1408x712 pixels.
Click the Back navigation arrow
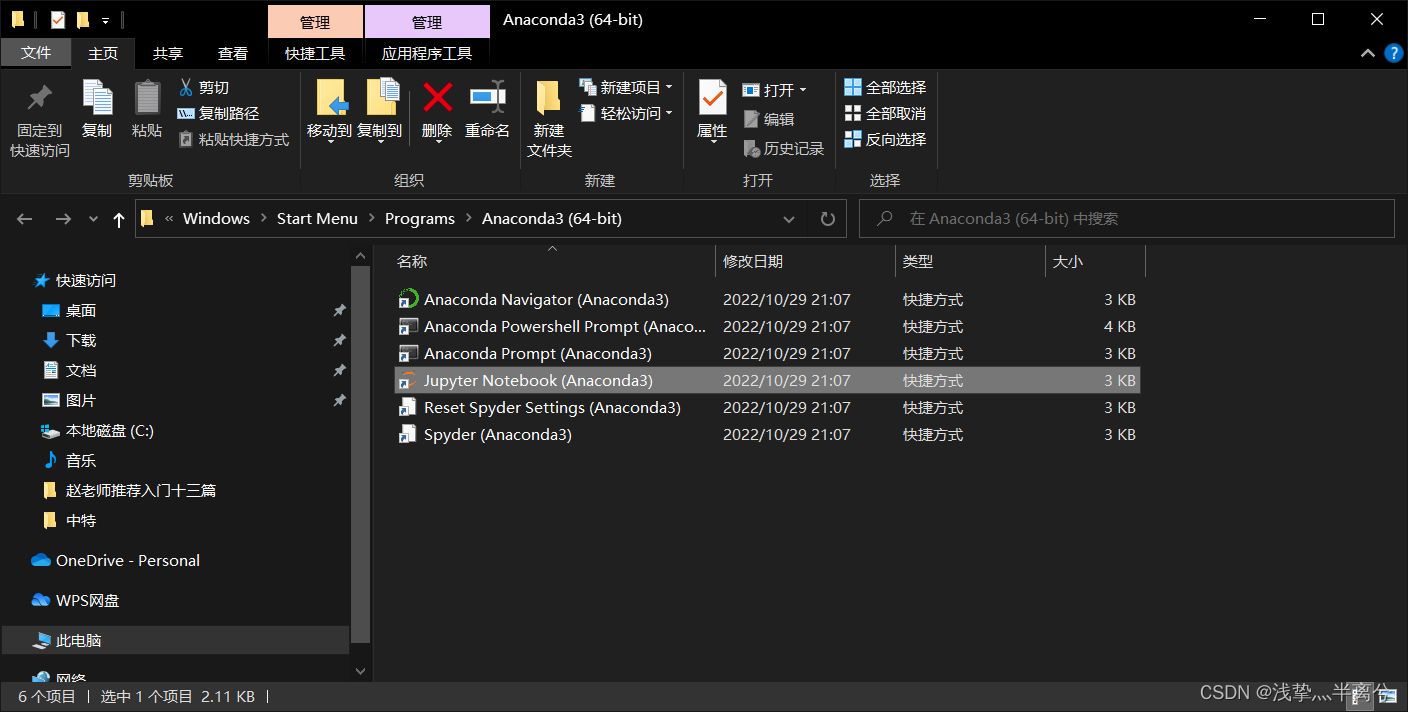(25, 218)
